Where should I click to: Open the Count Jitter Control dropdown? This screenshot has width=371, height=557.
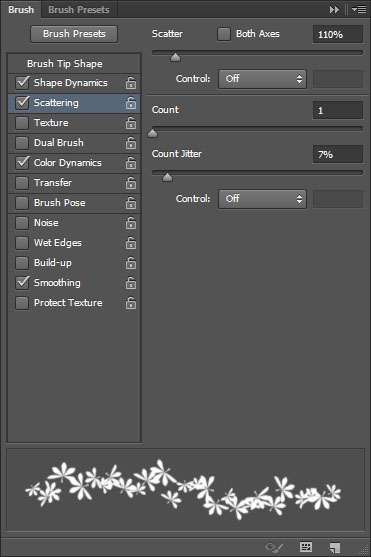pos(262,199)
